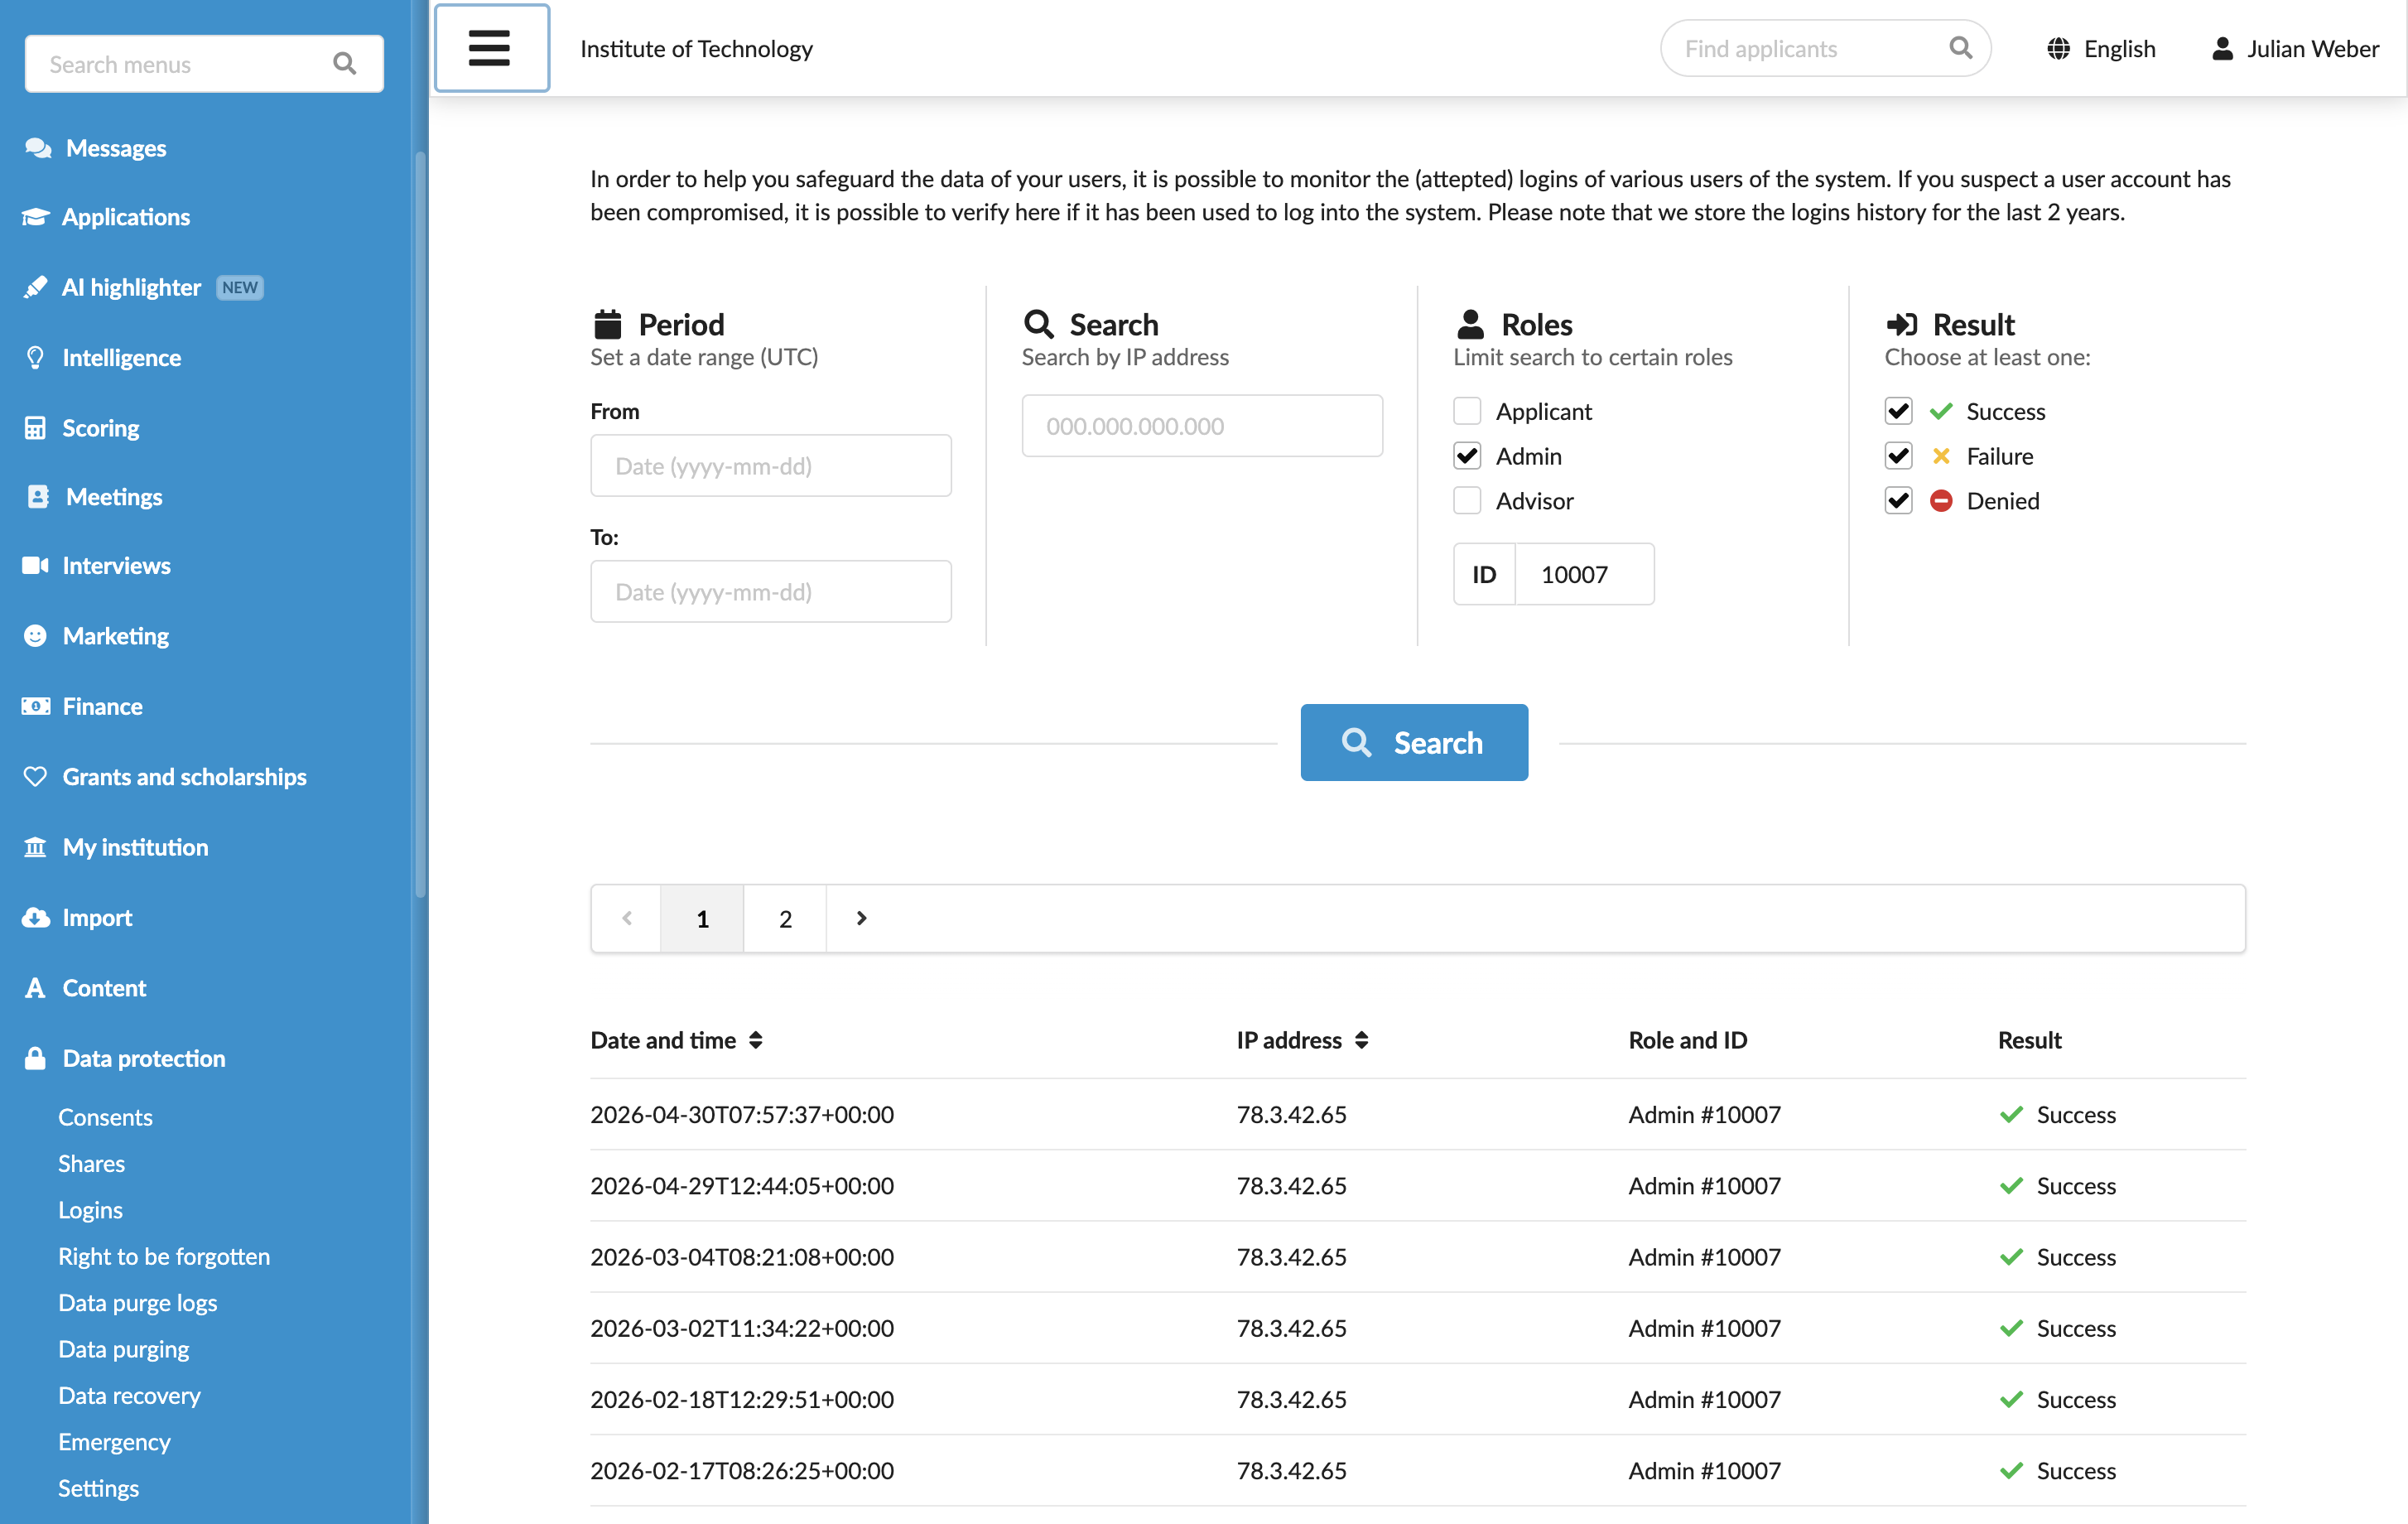Screen dimensions: 2408x1524
Task: Click the user profile icon by Julian Weber
Action: click(2222, 48)
